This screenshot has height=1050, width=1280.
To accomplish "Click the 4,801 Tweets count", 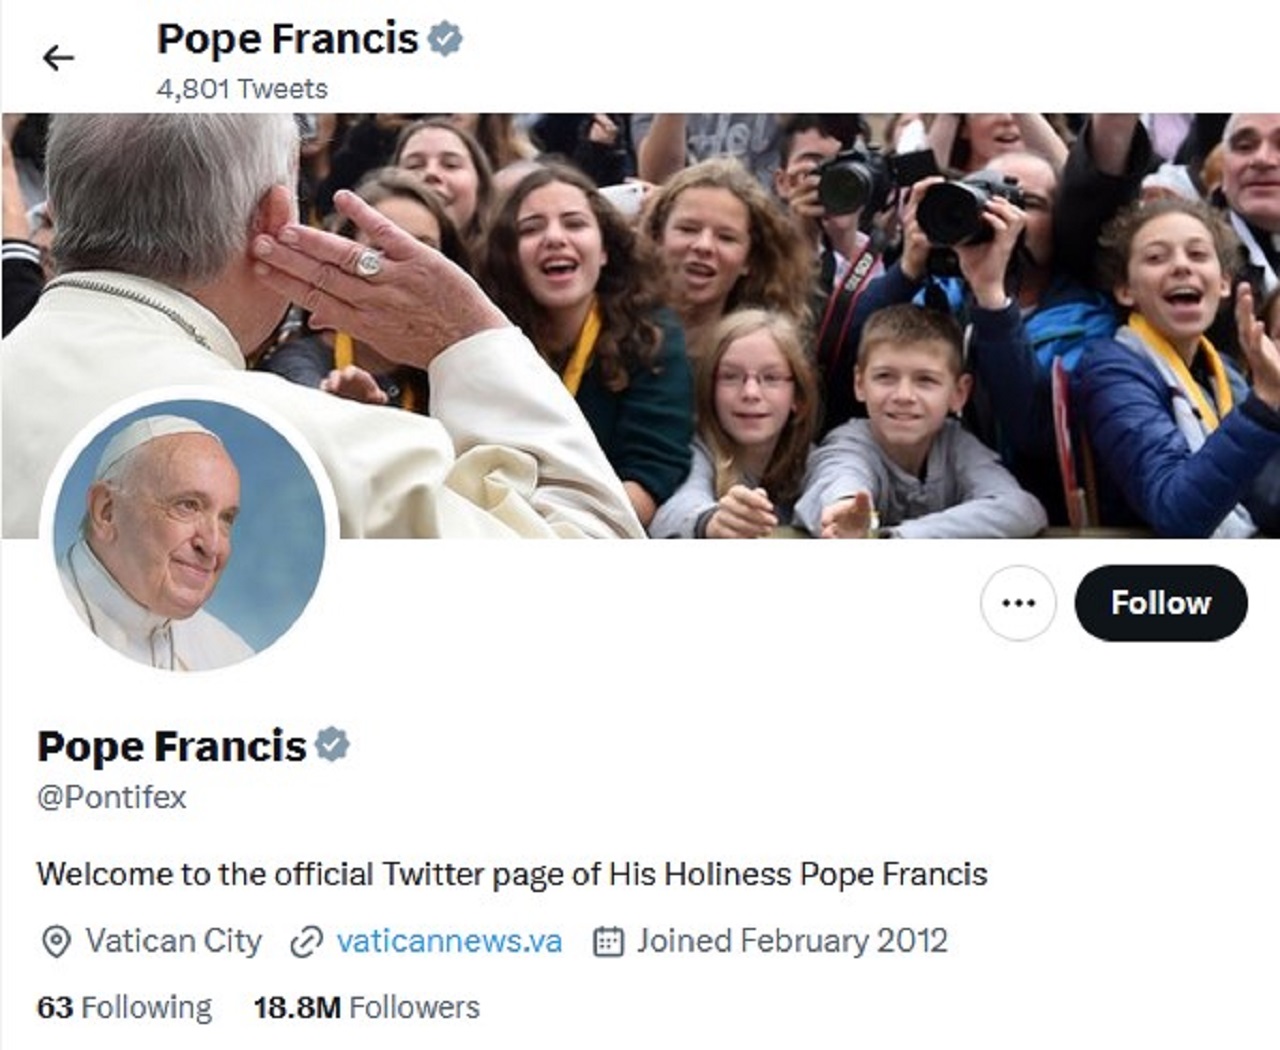I will (242, 89).
